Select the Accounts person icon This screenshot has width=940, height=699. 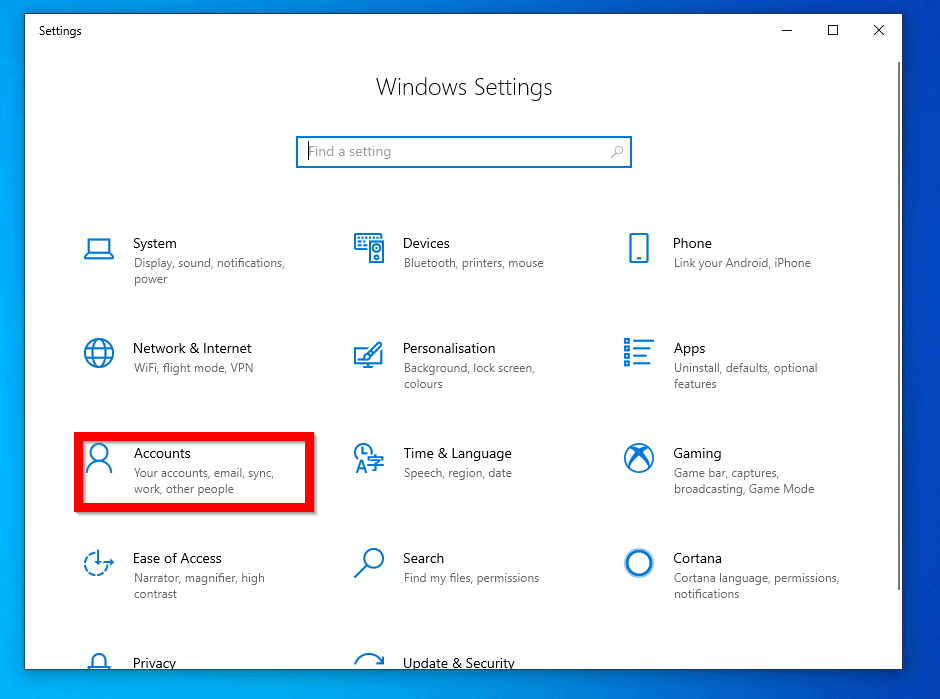coord(99,458)
